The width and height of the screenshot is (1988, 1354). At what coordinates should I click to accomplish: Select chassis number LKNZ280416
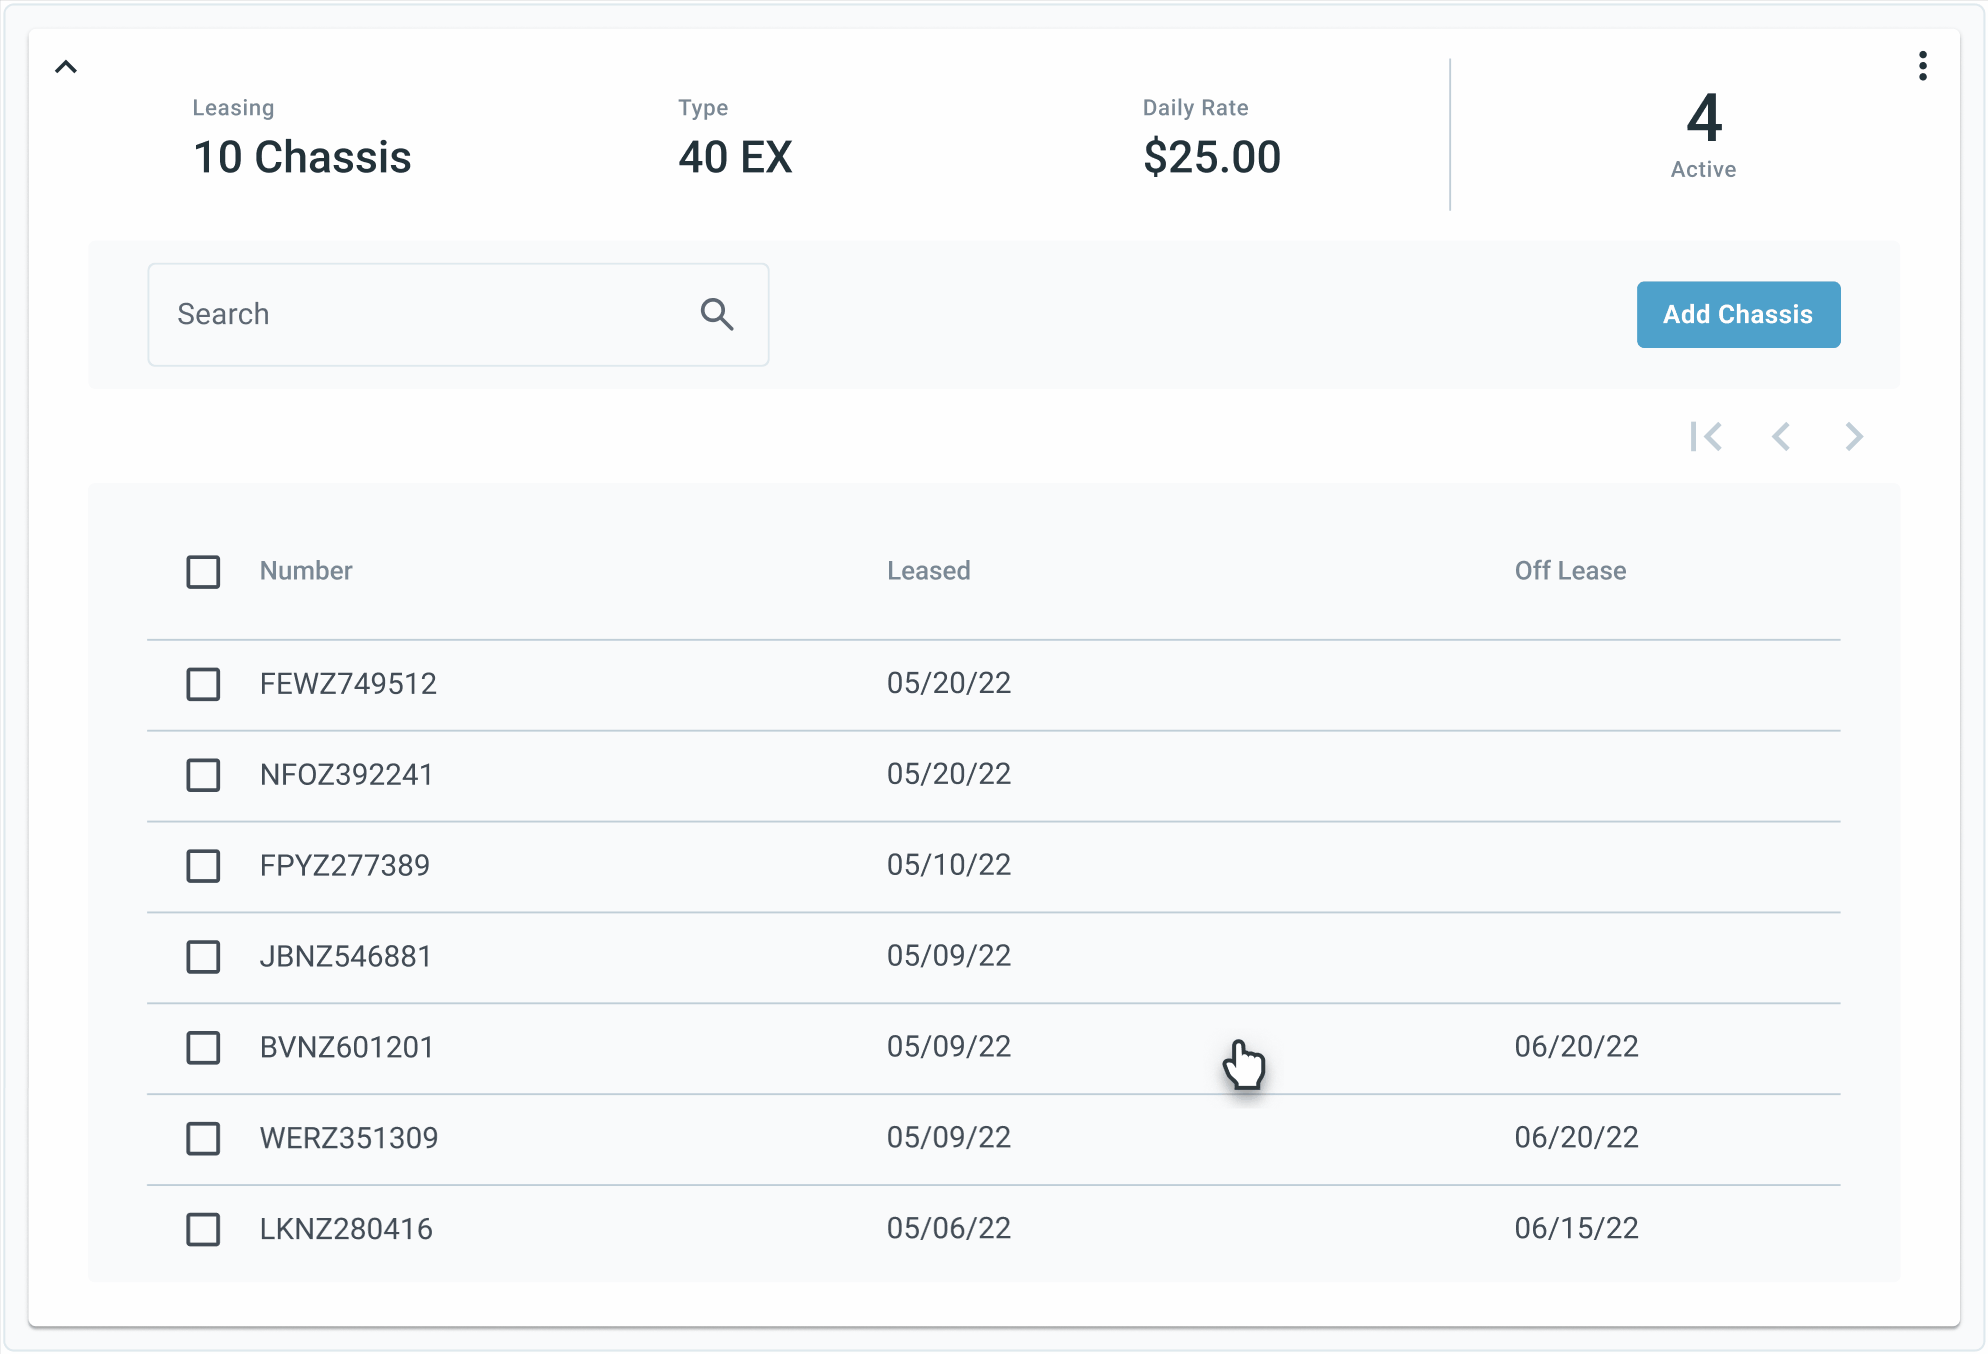click(x=346, y=1230)
